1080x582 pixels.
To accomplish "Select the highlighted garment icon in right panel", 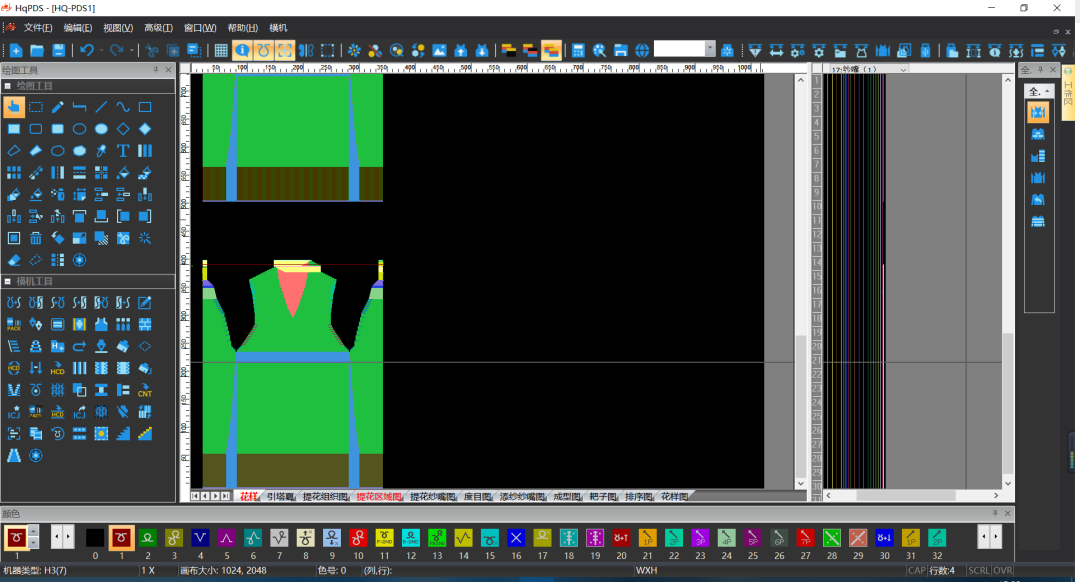I will (1038, 112).
